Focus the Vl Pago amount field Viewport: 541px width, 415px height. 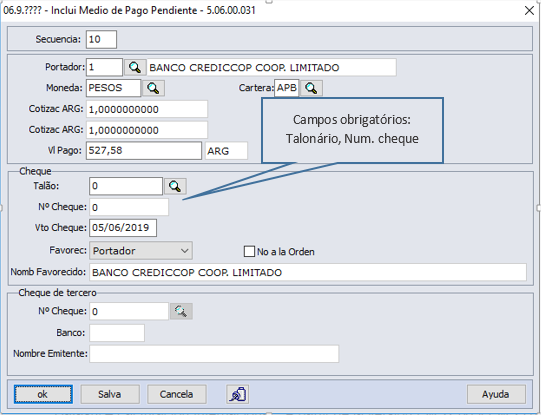coord(144,151)
